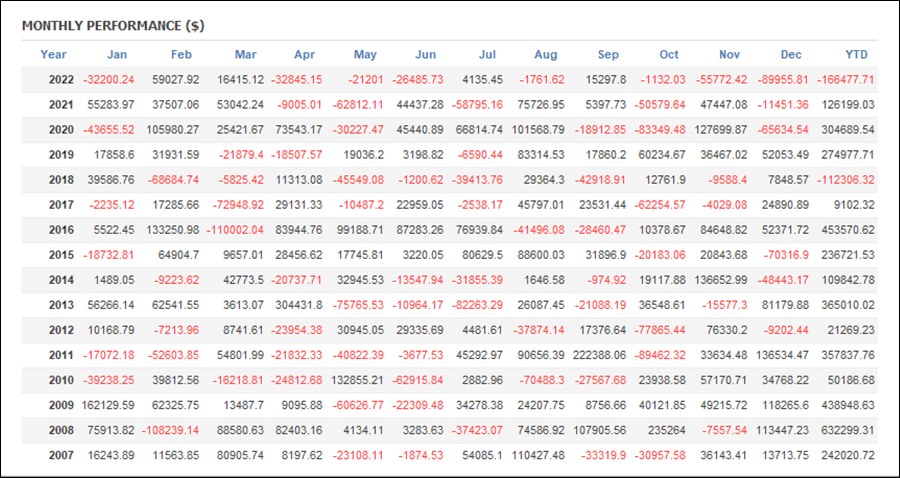Click the Mar column header

click(246, 55)
